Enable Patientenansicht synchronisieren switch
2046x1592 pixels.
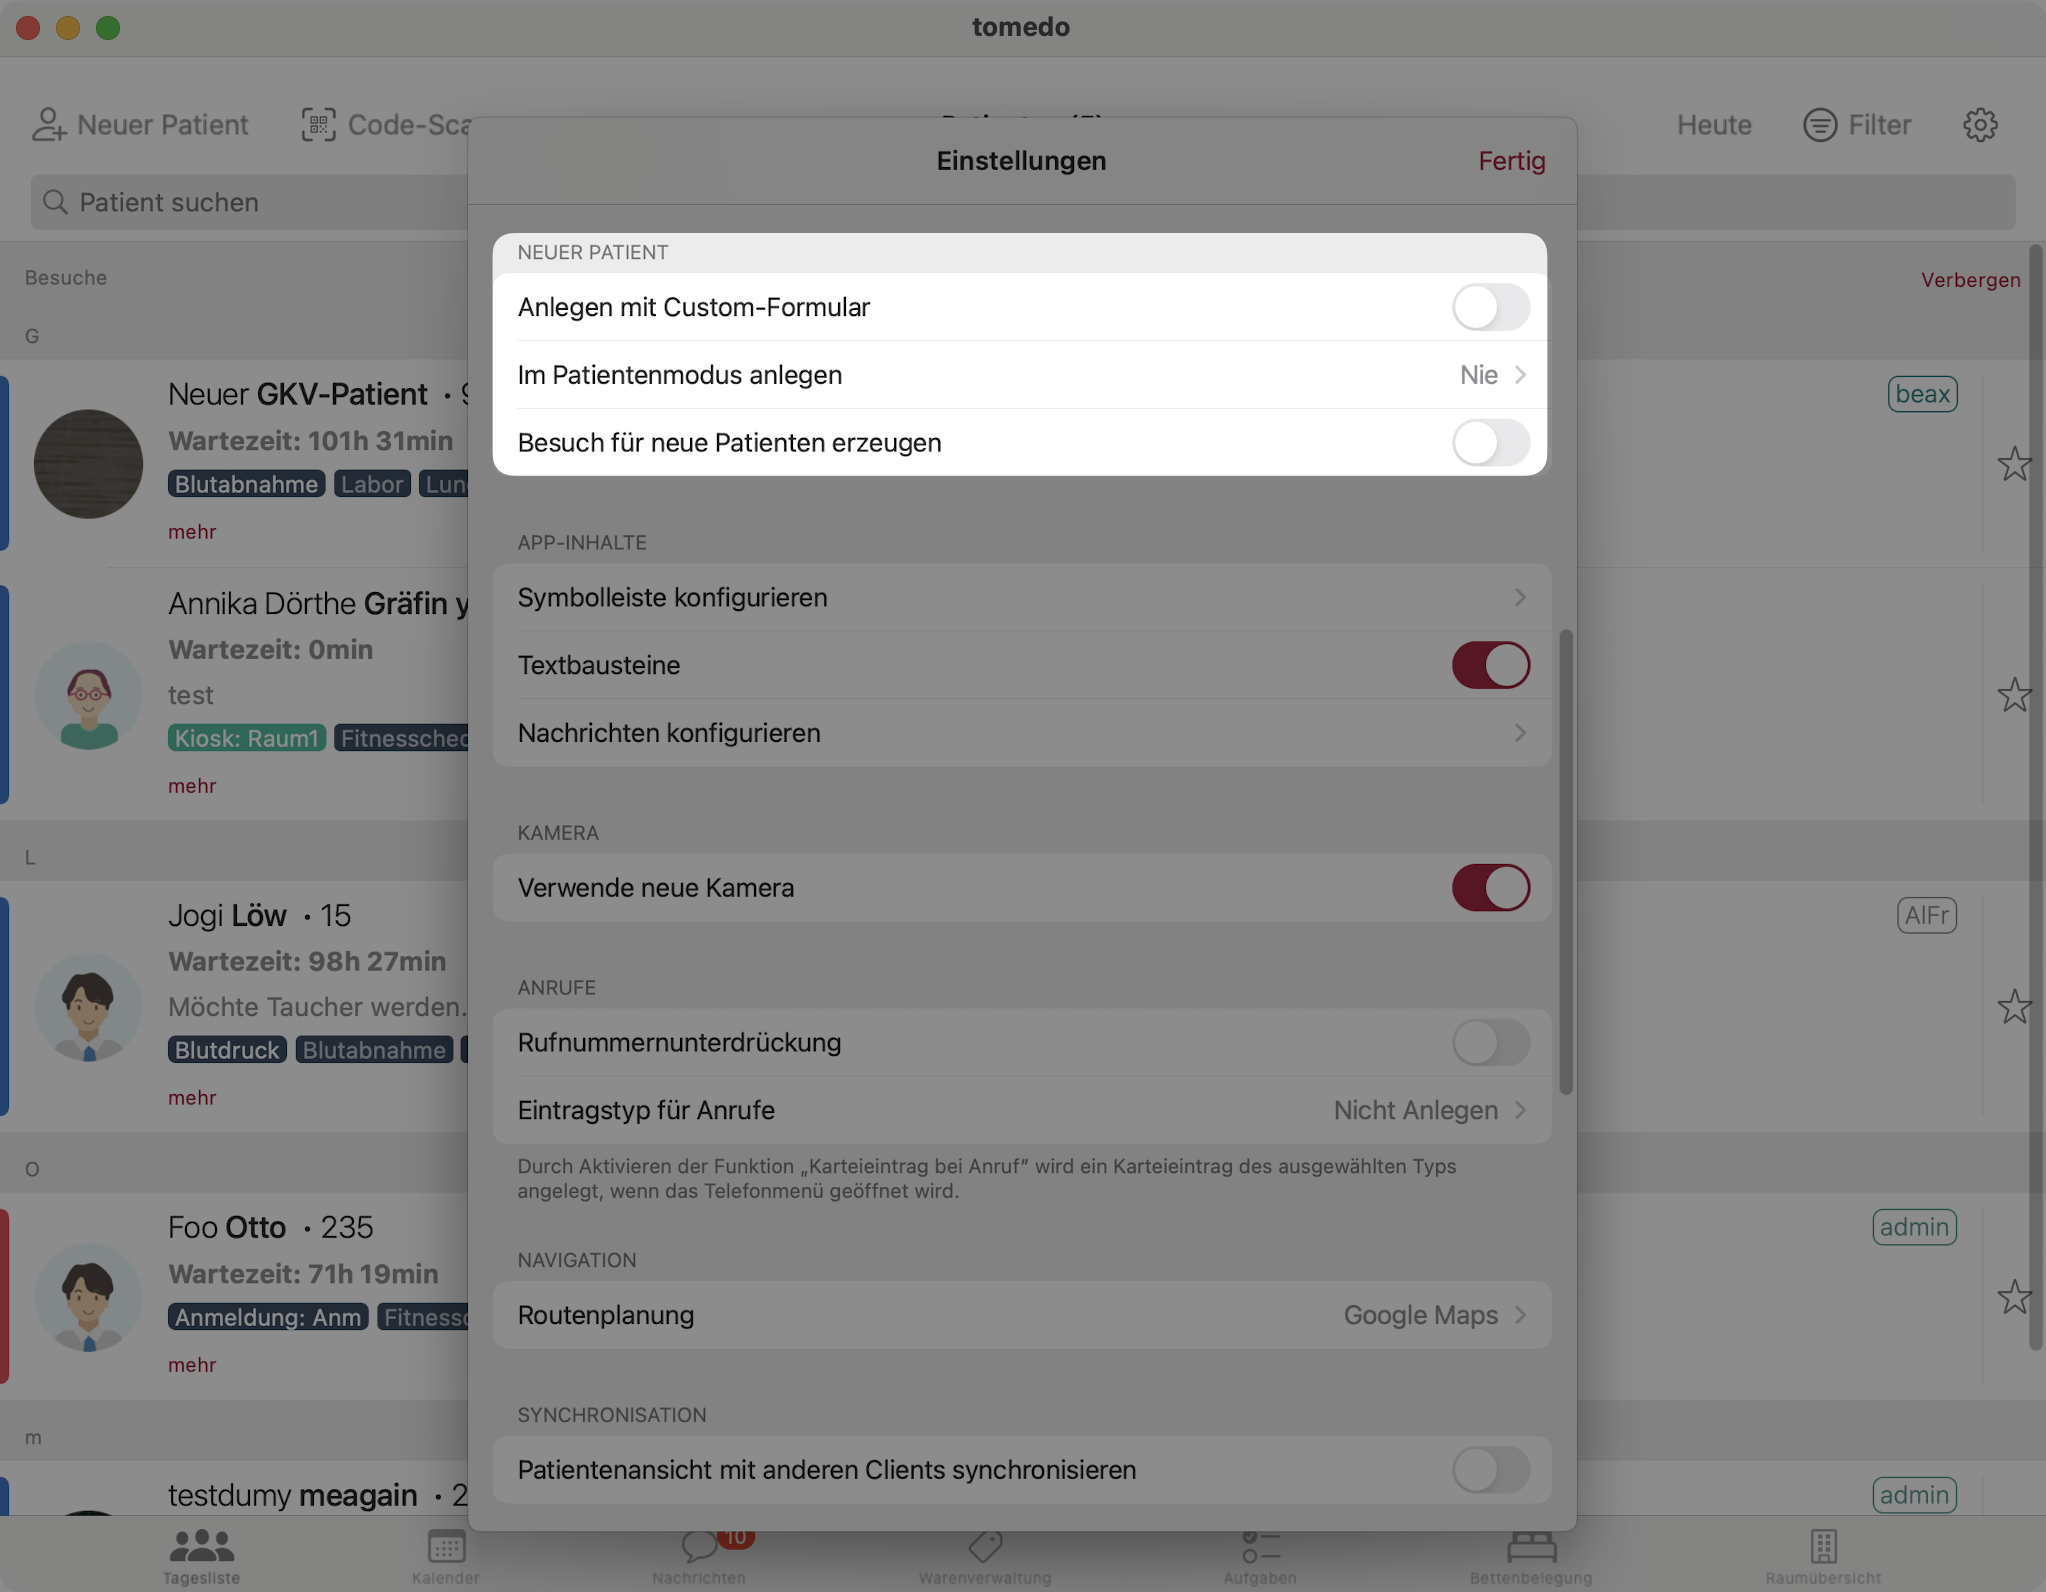click(1490, 1470)
